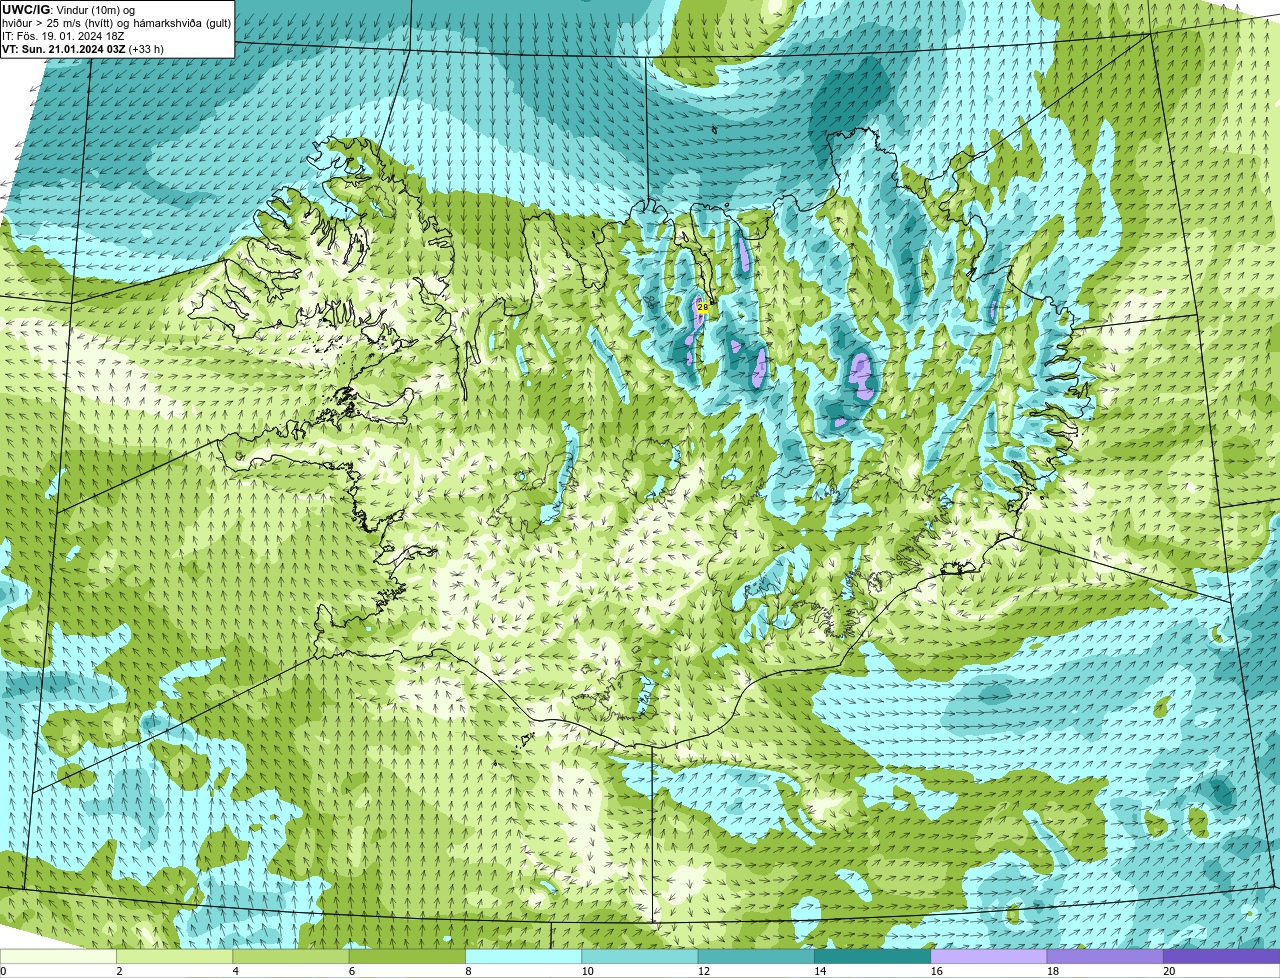Click the colorbar tick label '0'

[x=3, y=971]
